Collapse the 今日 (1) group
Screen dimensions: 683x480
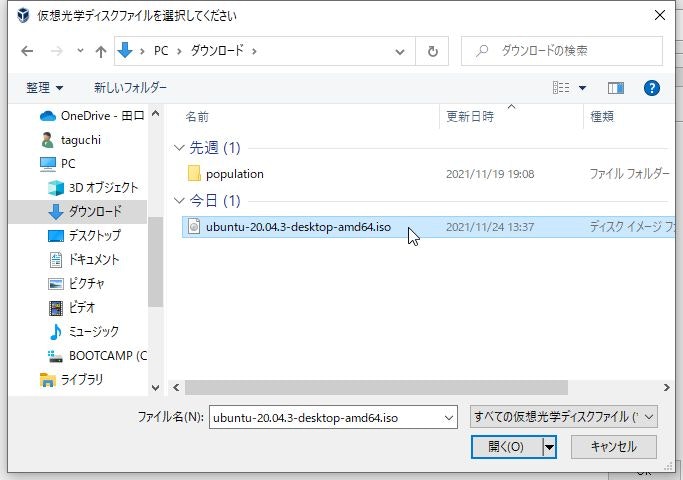tap(179, 200)
